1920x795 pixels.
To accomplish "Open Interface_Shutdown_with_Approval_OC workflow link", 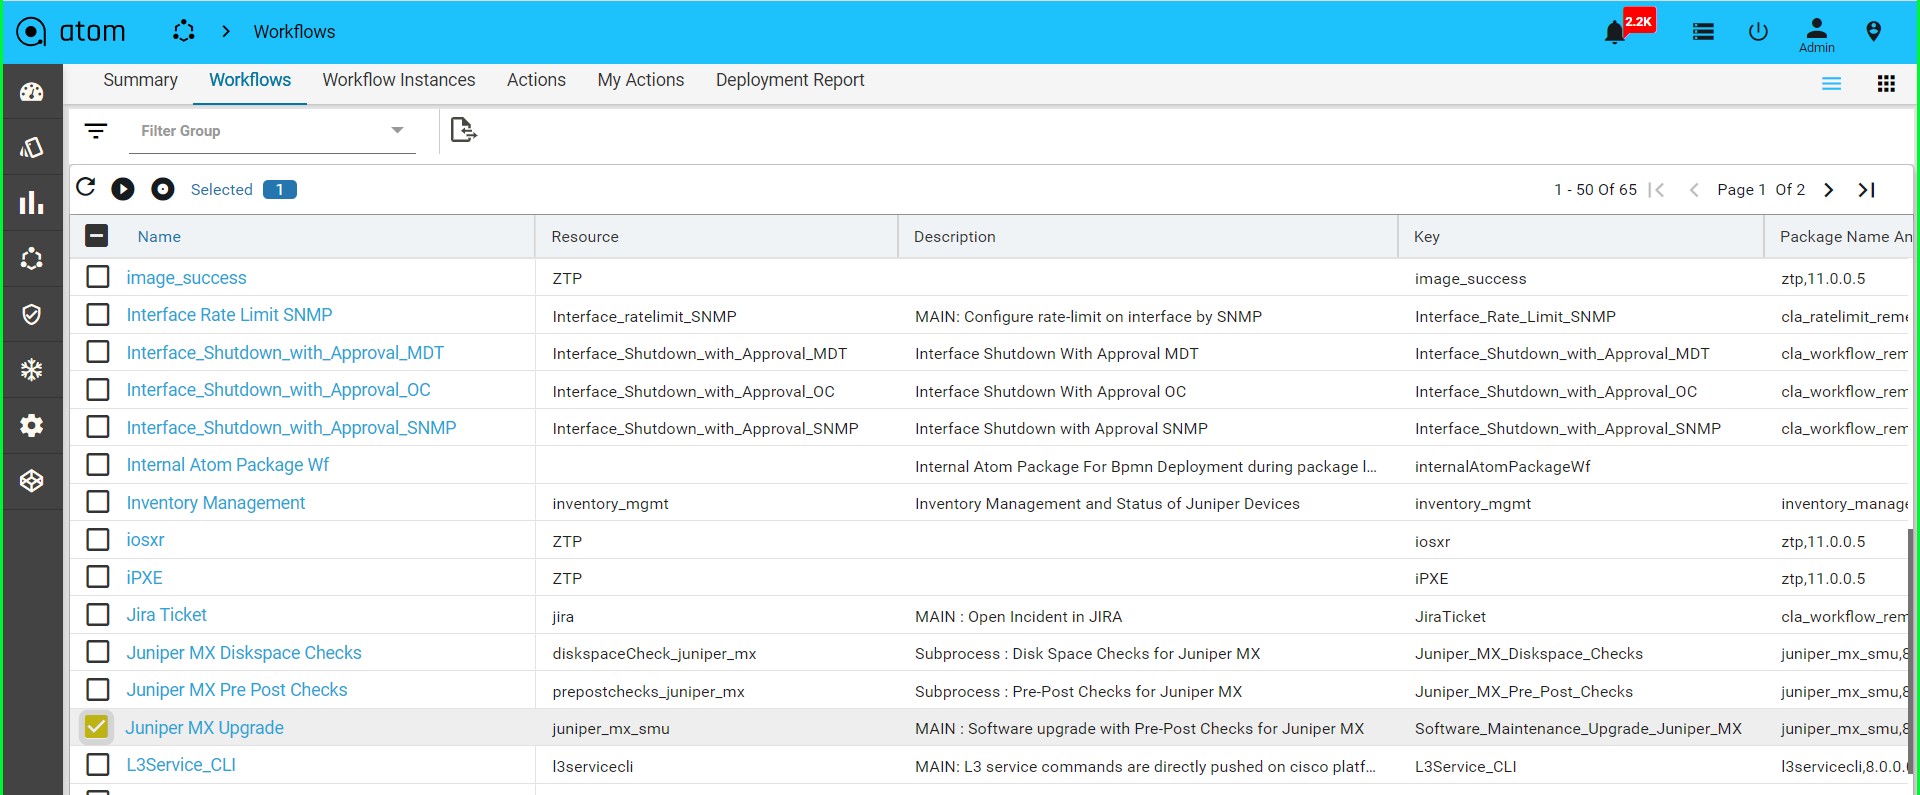I will (279, 390).
